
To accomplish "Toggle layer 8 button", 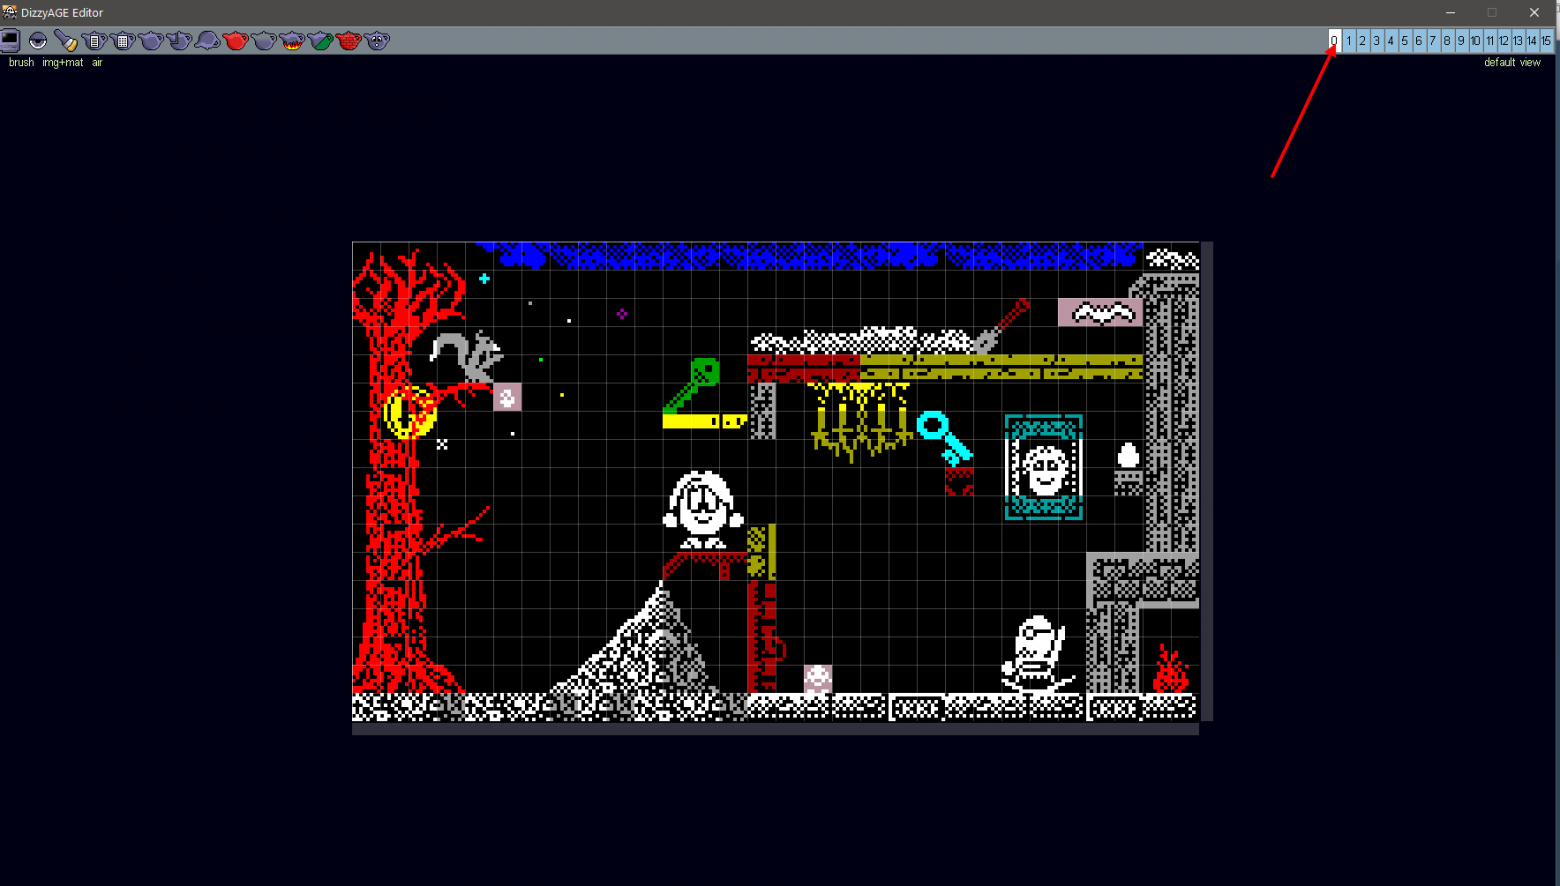I will point(1447,40).
